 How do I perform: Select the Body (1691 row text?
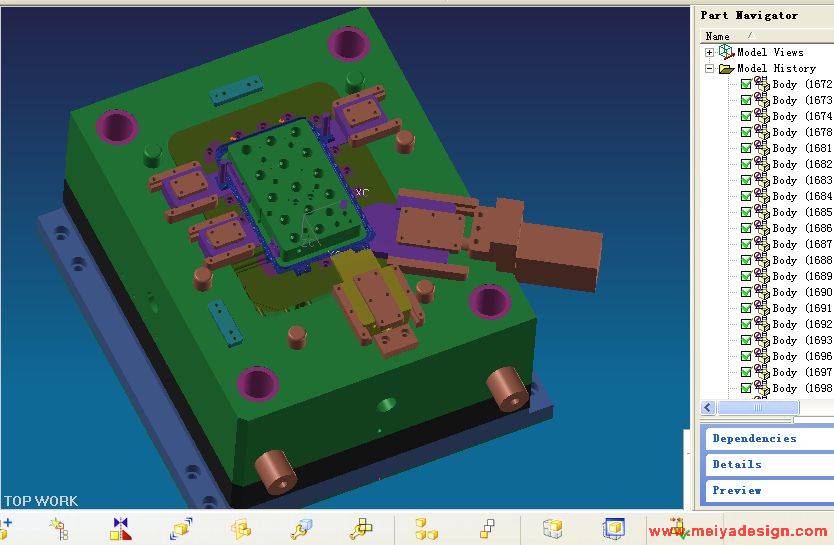coord(802,308)
